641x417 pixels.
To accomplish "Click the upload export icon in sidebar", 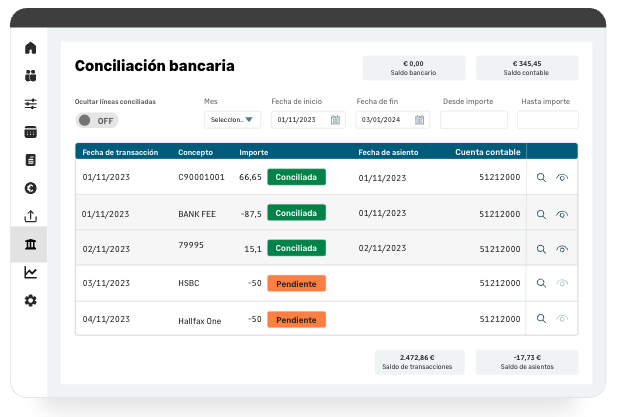I will (x=31, y=216).
